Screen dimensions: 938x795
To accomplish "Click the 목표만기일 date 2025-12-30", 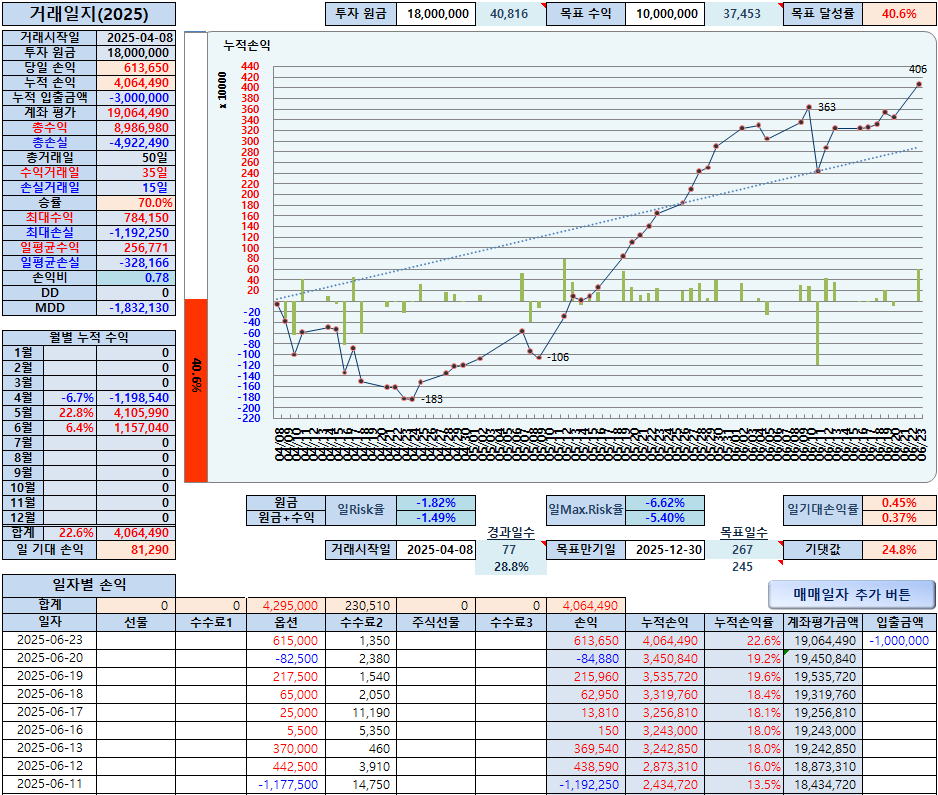I will [665, 549].
